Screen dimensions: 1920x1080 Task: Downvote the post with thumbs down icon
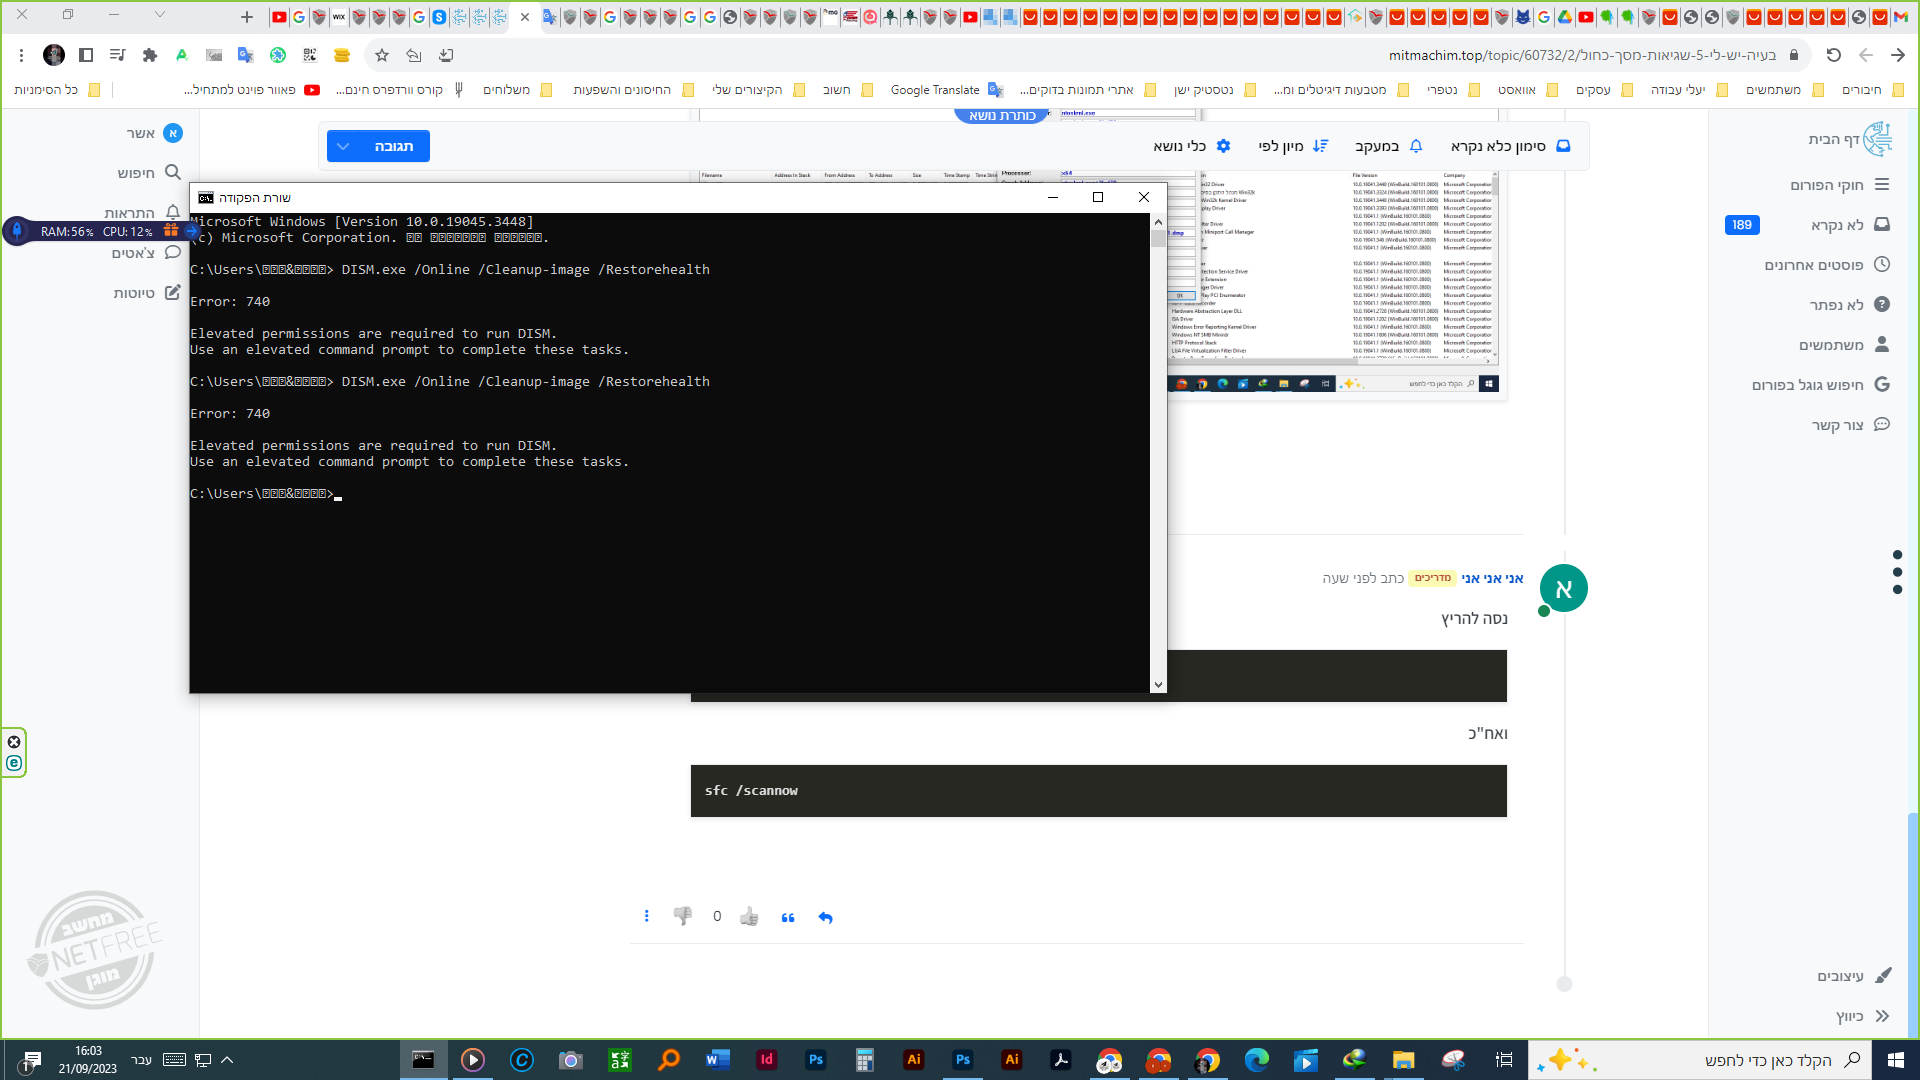[x=683, y=916]
